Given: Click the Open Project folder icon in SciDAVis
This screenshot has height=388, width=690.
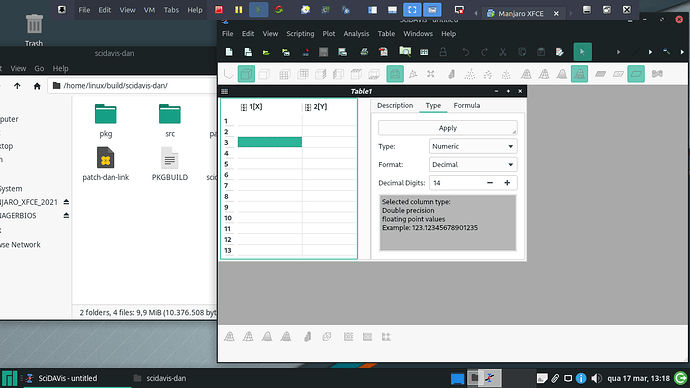Looking at the screenshot, I should coord(266,52).
